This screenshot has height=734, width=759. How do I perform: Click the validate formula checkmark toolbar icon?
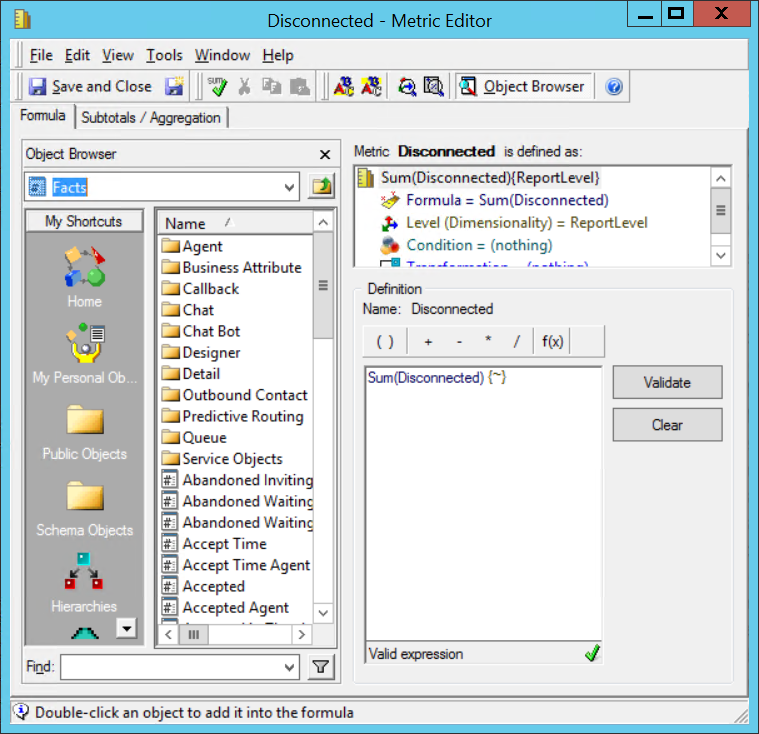(217, 87)
